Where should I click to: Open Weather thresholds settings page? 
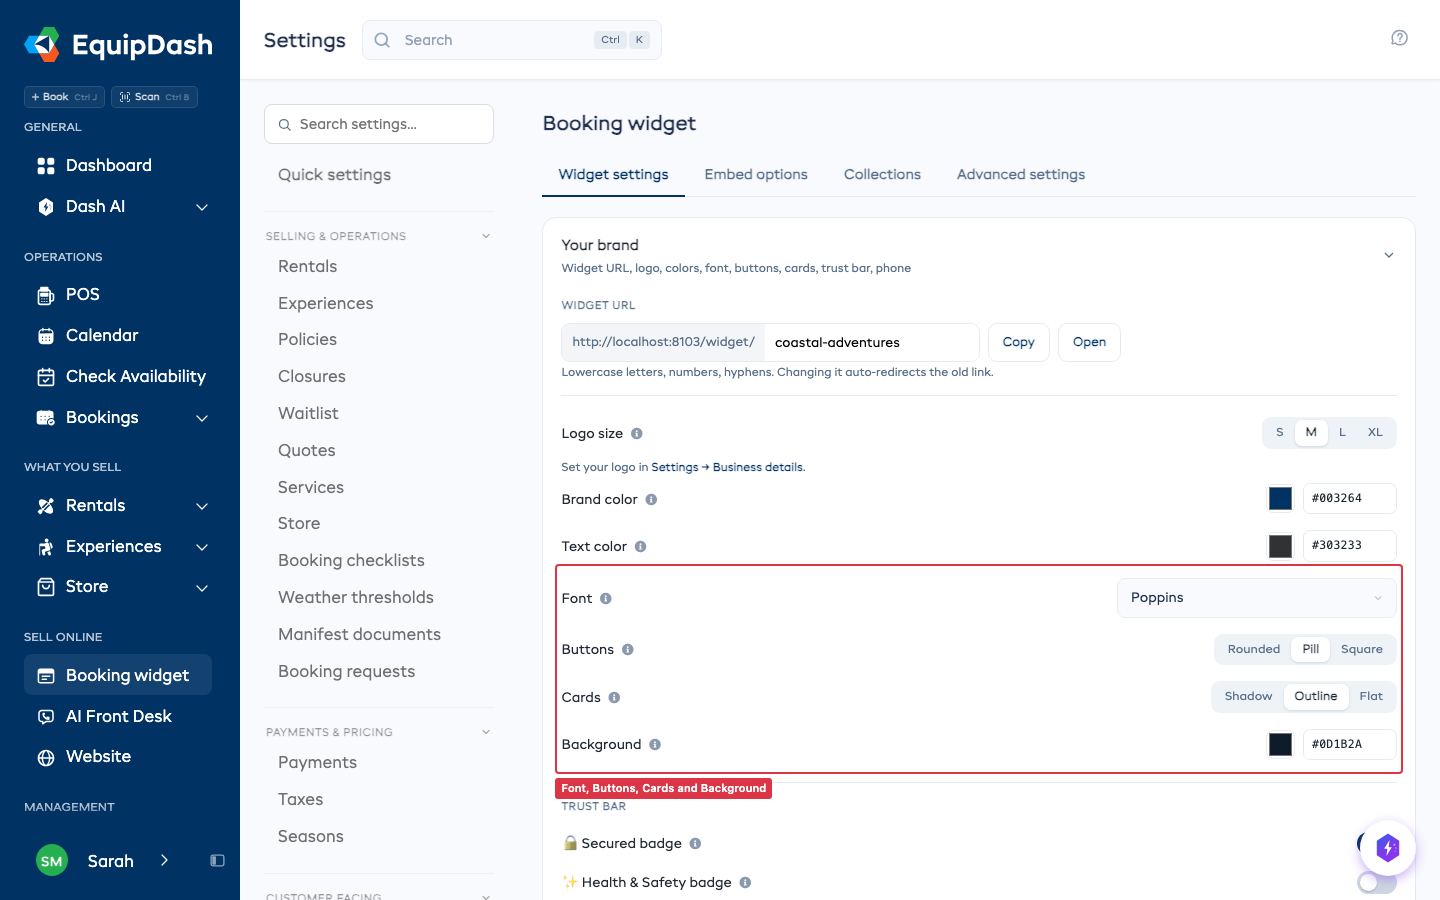pos(356,597)
